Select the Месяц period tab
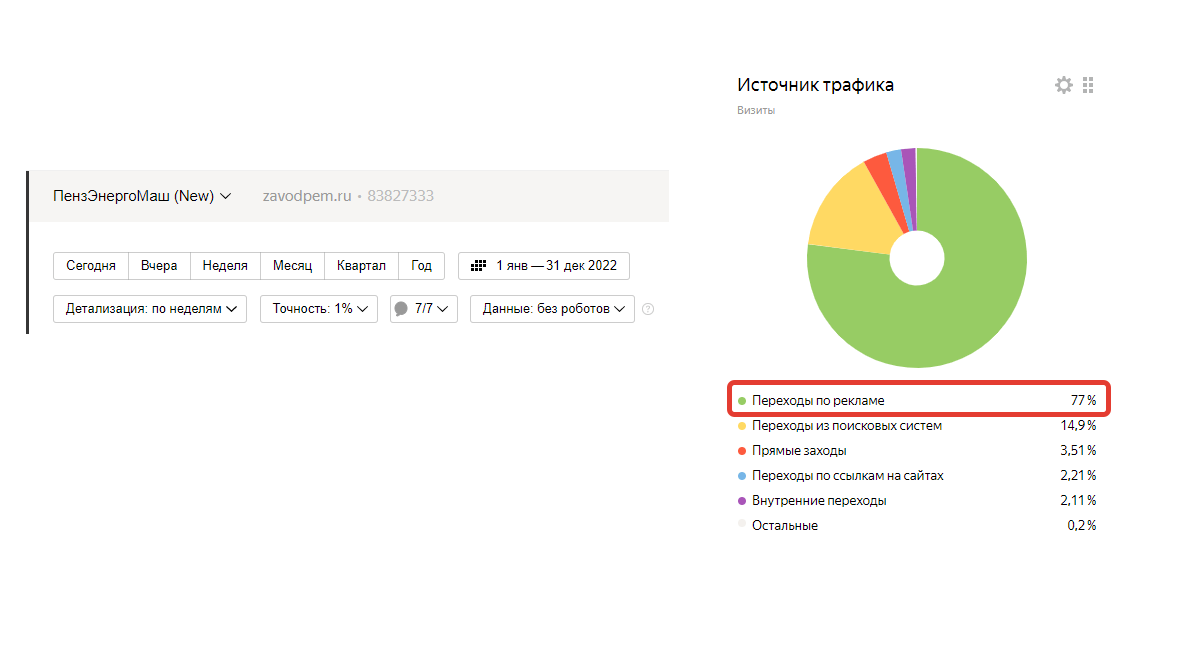The image size is (1200, 649). click(292, 266)
